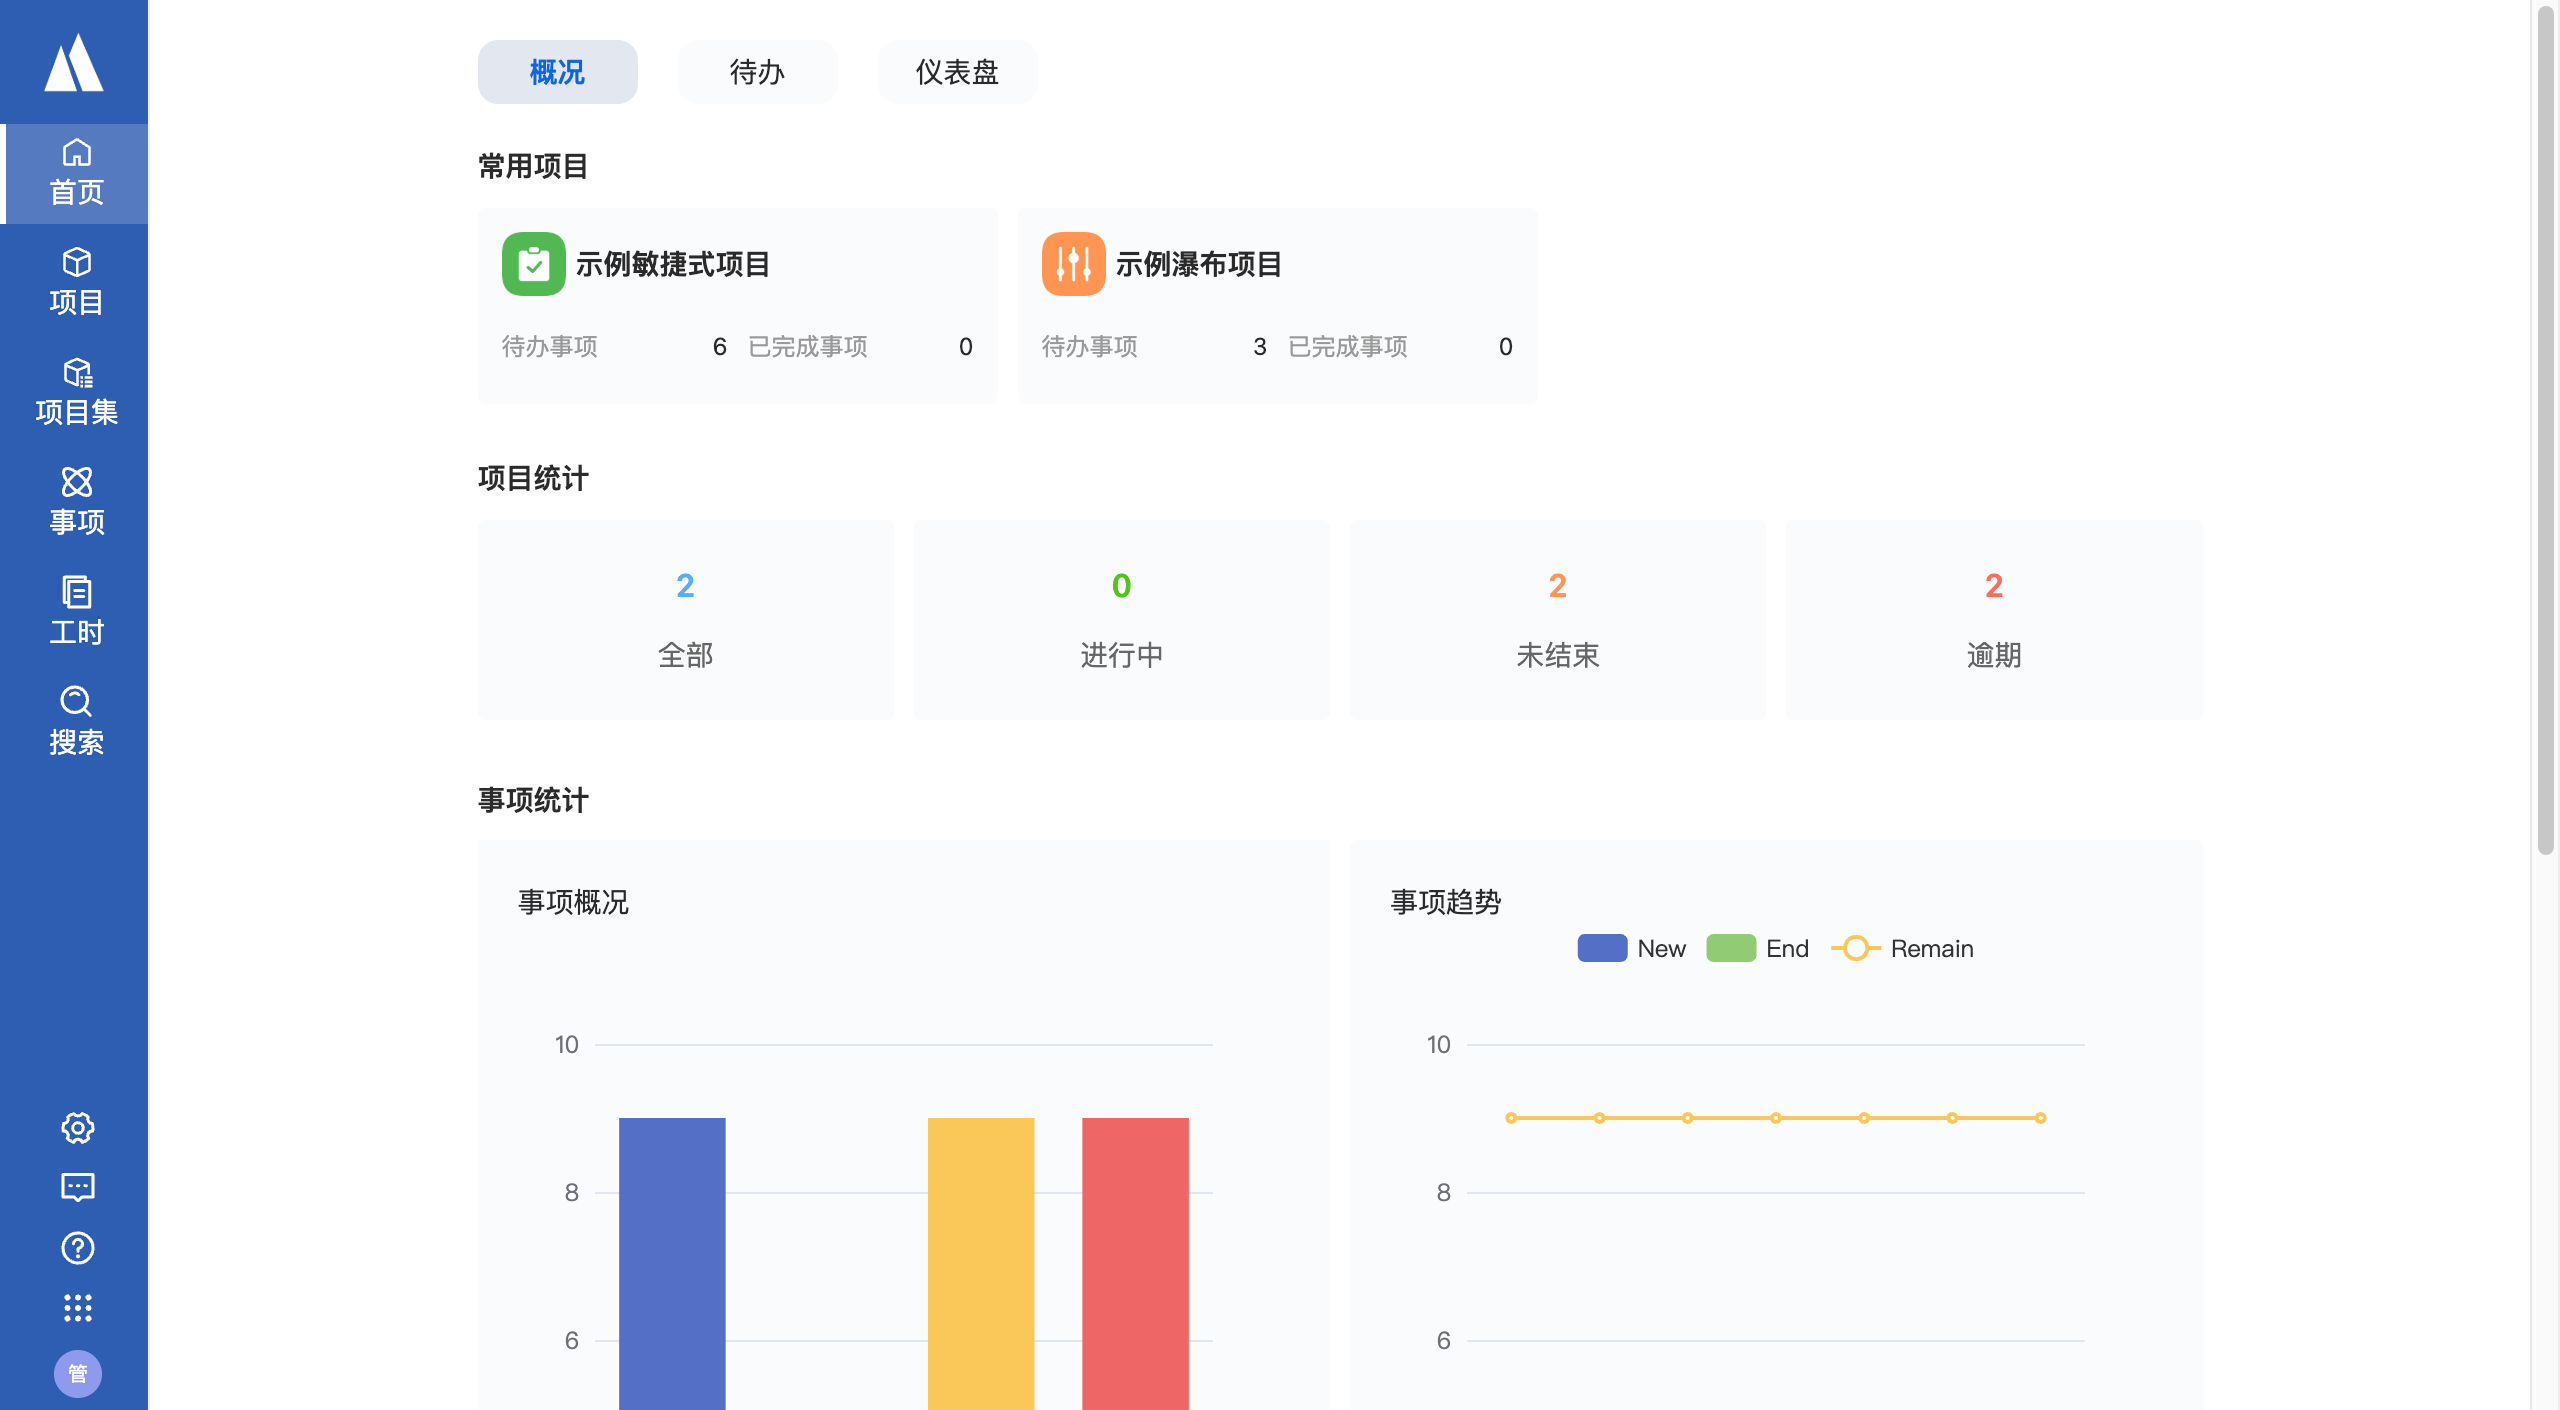This screenshot has height=1410, width=2560.
Task: Open the apps grid launcher icon
Action: coord(77,1308)
